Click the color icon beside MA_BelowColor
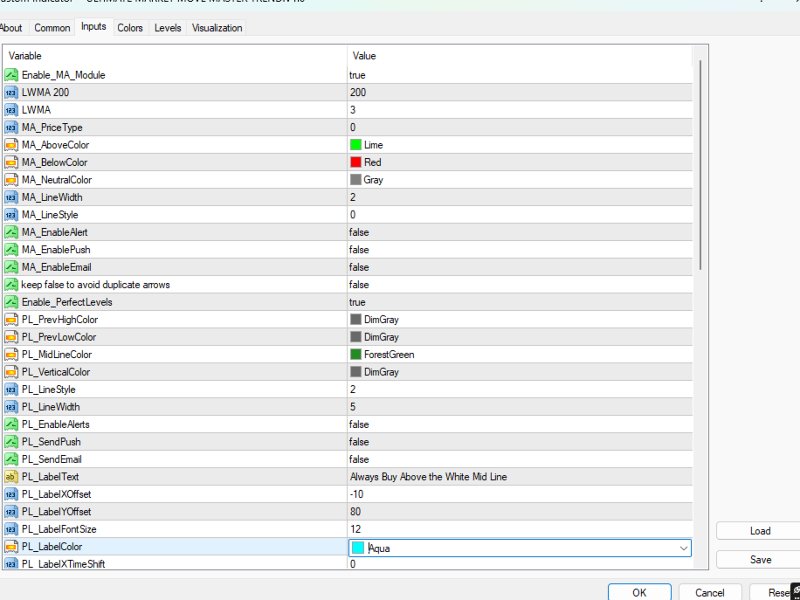 (x=11, y=162)
